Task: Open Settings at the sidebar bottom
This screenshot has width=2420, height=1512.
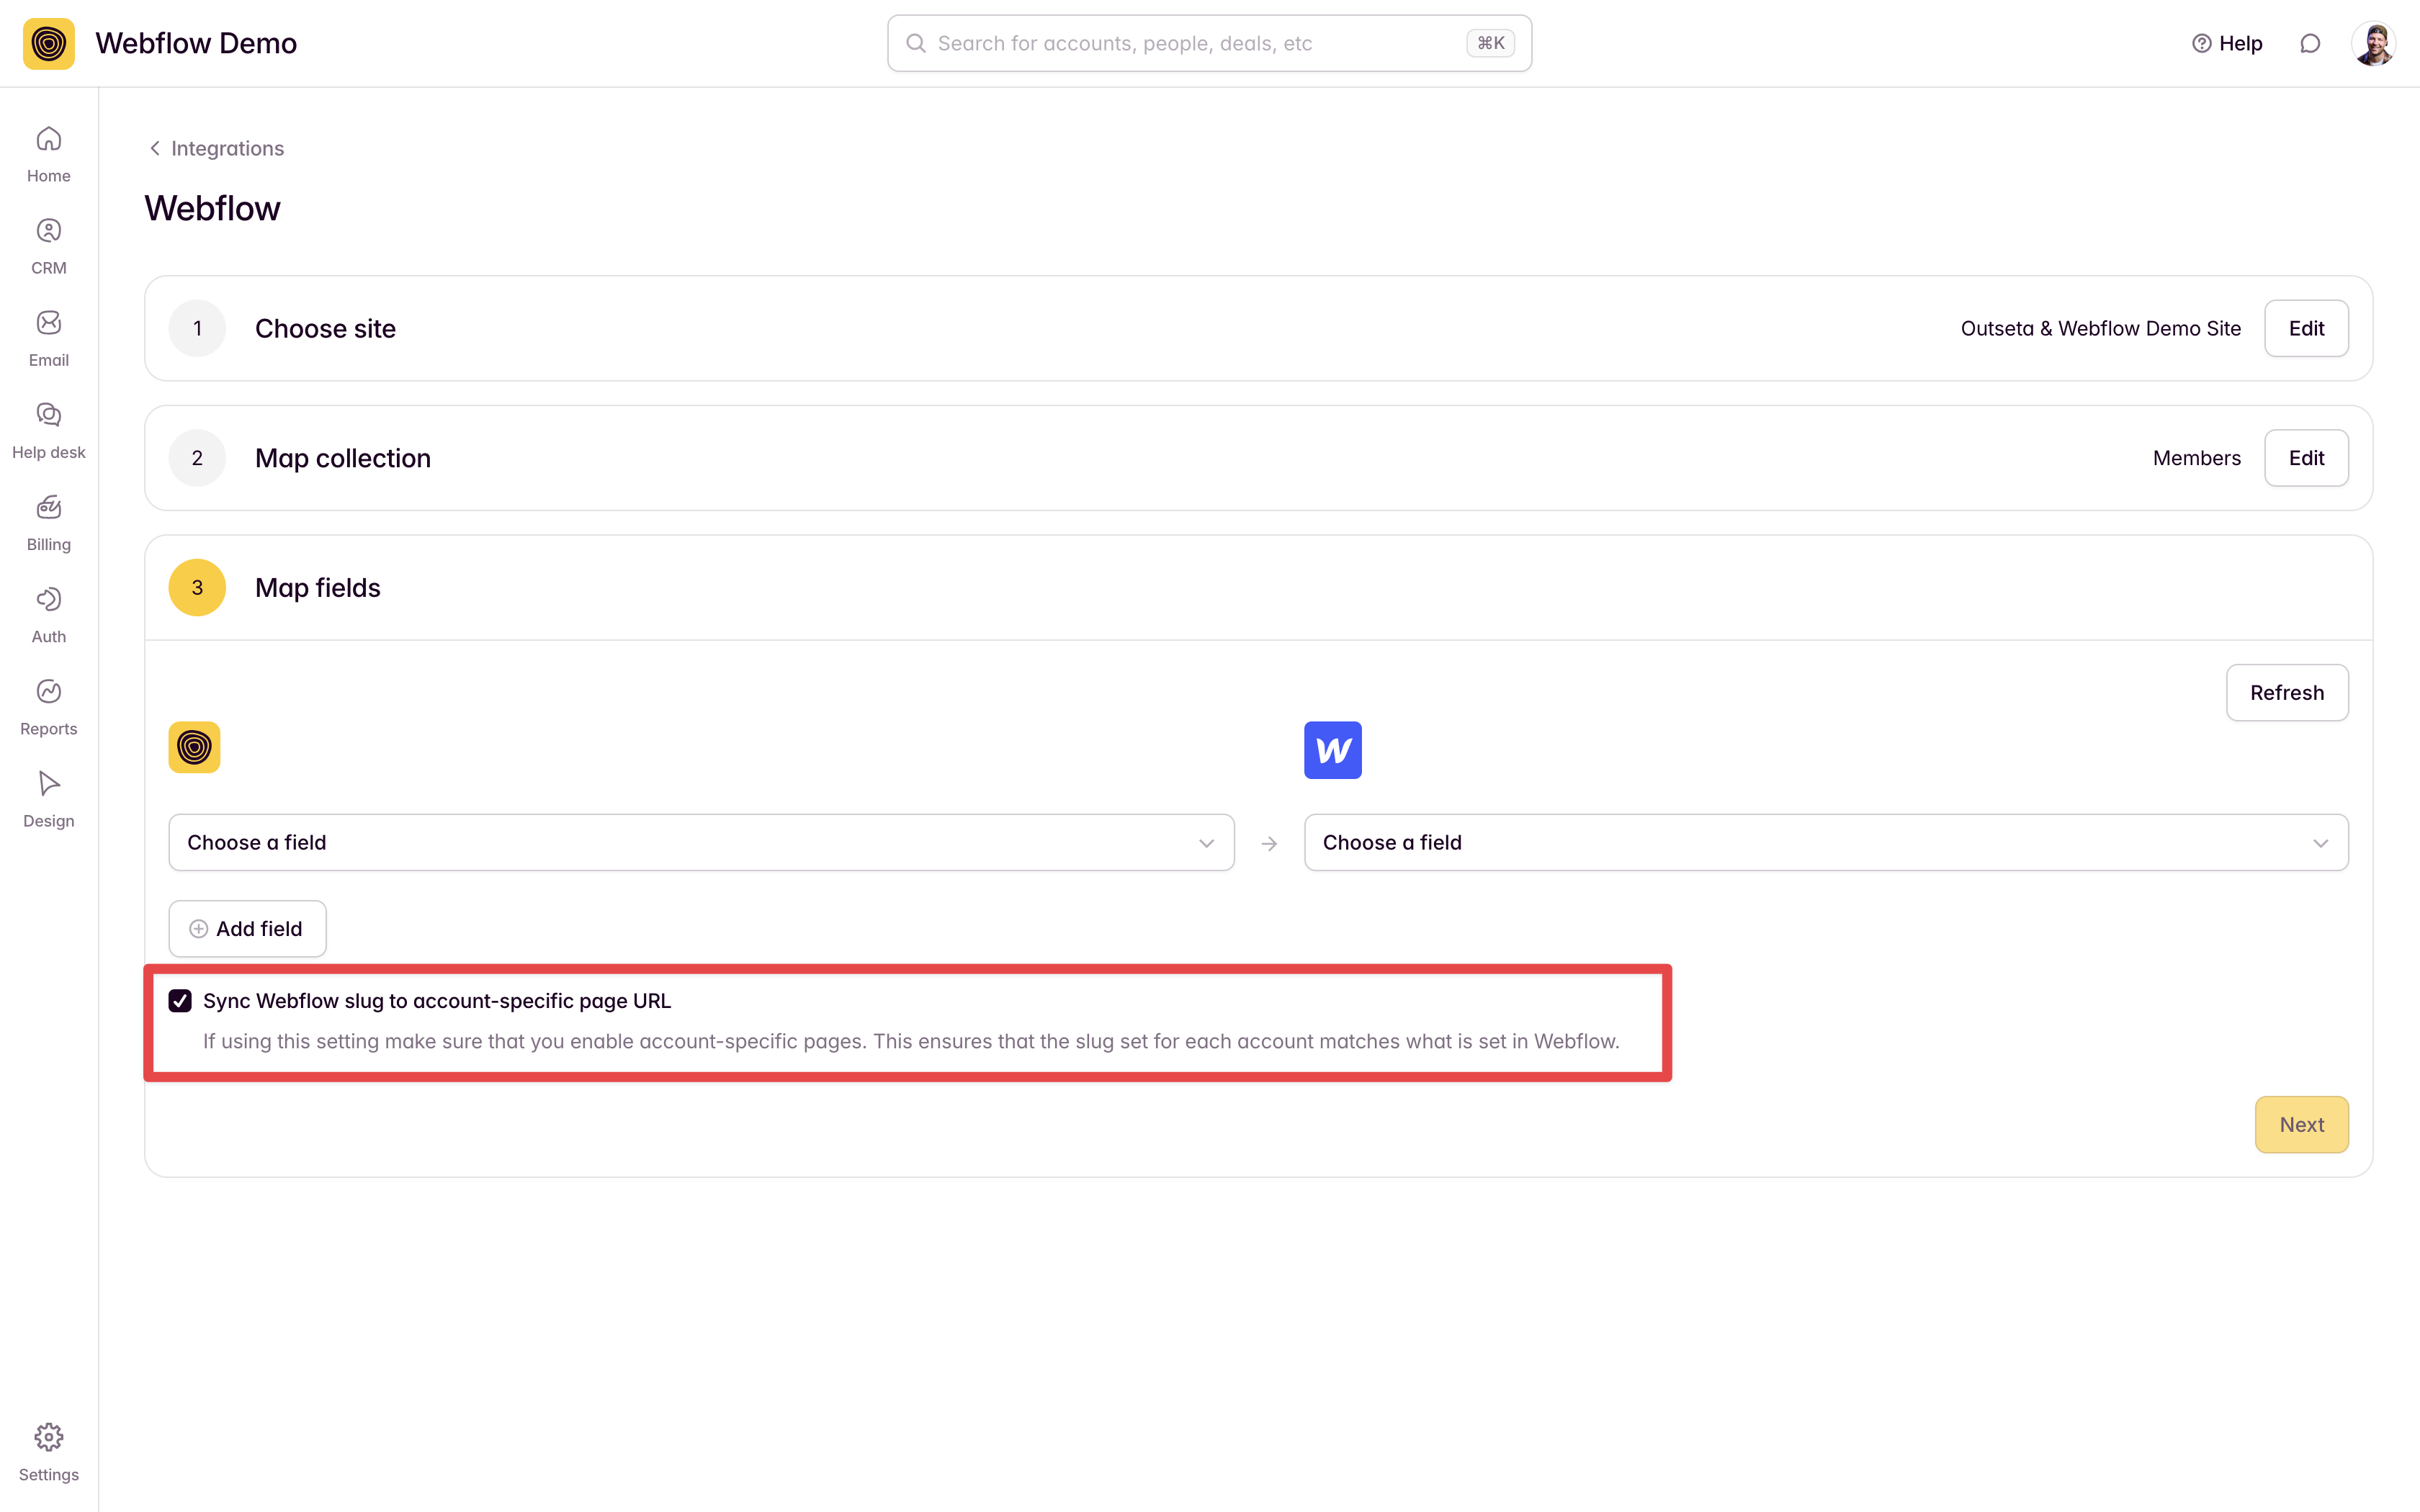Action: tap(49, 1453)
